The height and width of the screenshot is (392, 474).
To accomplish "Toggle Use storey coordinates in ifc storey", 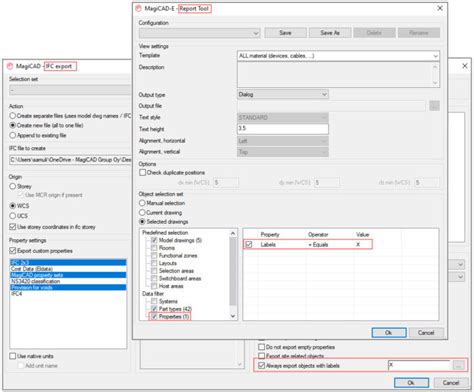I will (13, 227).
